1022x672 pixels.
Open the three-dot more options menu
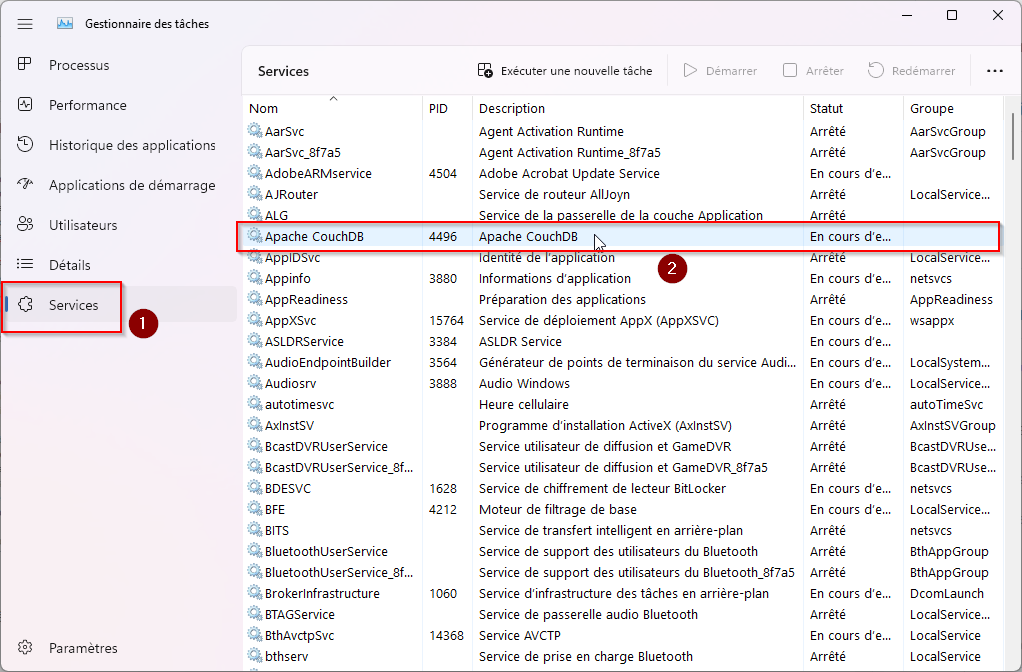tap(995, 71)
